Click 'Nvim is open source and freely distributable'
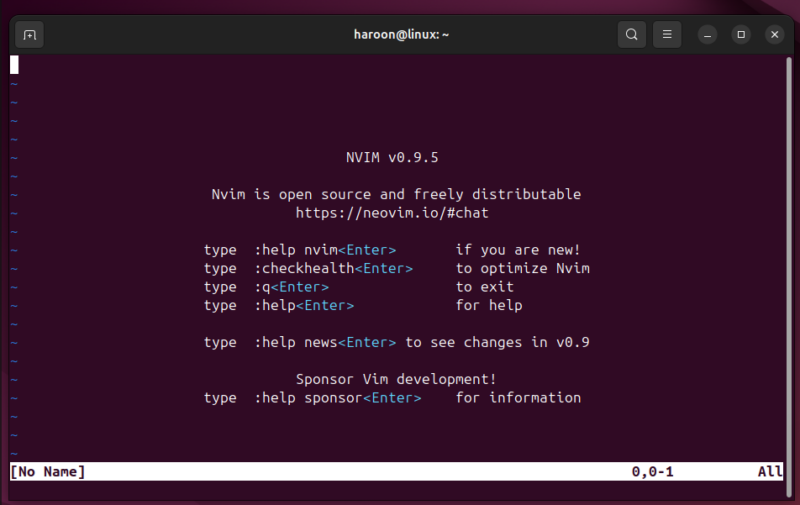Image resolution: width=800 pixels, height=505 pixels. pyautogui.click(x=396, y=194)
